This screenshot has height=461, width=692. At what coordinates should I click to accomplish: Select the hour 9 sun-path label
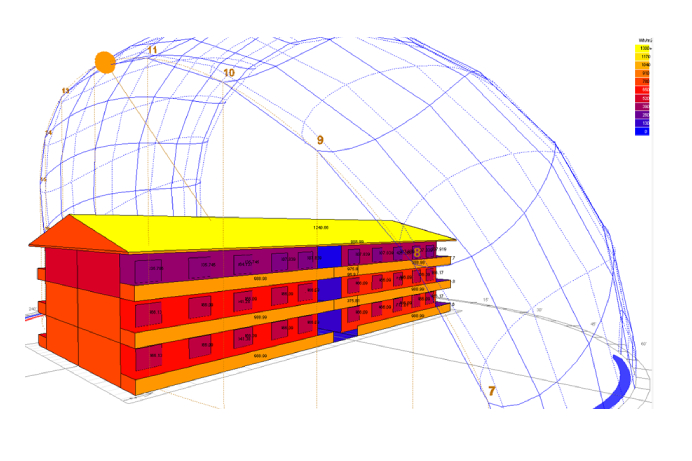[320, 141]
